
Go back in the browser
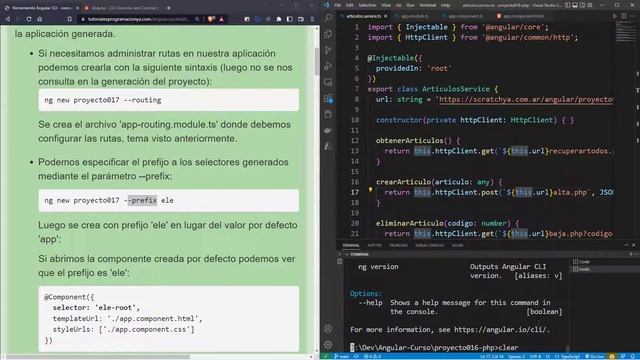[8, 19]
